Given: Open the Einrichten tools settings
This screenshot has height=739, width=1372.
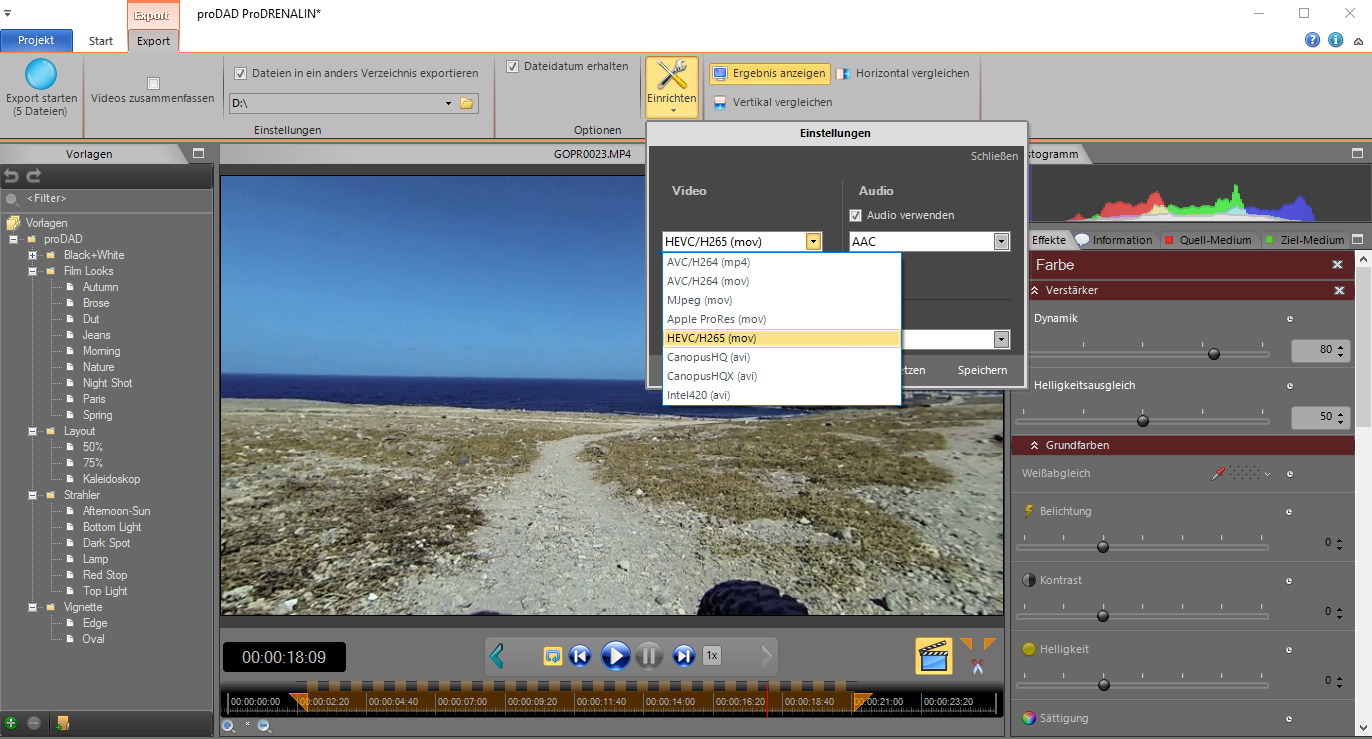Looking at the screenshot, I should (672, 86).
